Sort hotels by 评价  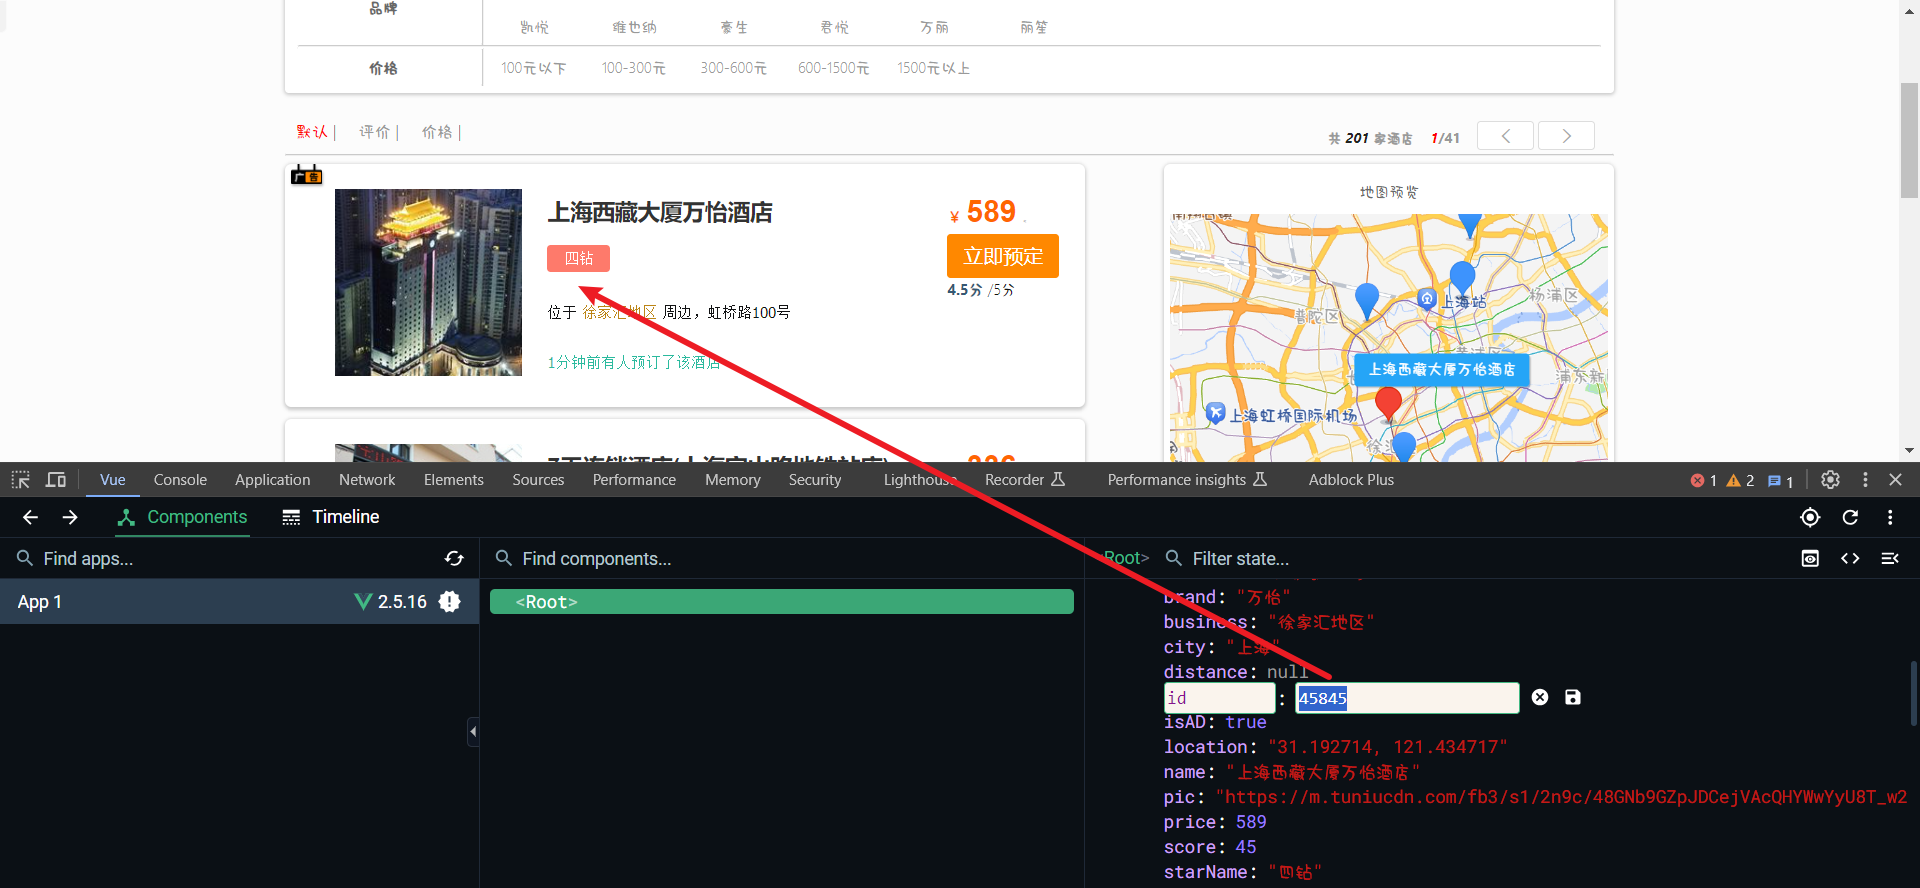375,132
